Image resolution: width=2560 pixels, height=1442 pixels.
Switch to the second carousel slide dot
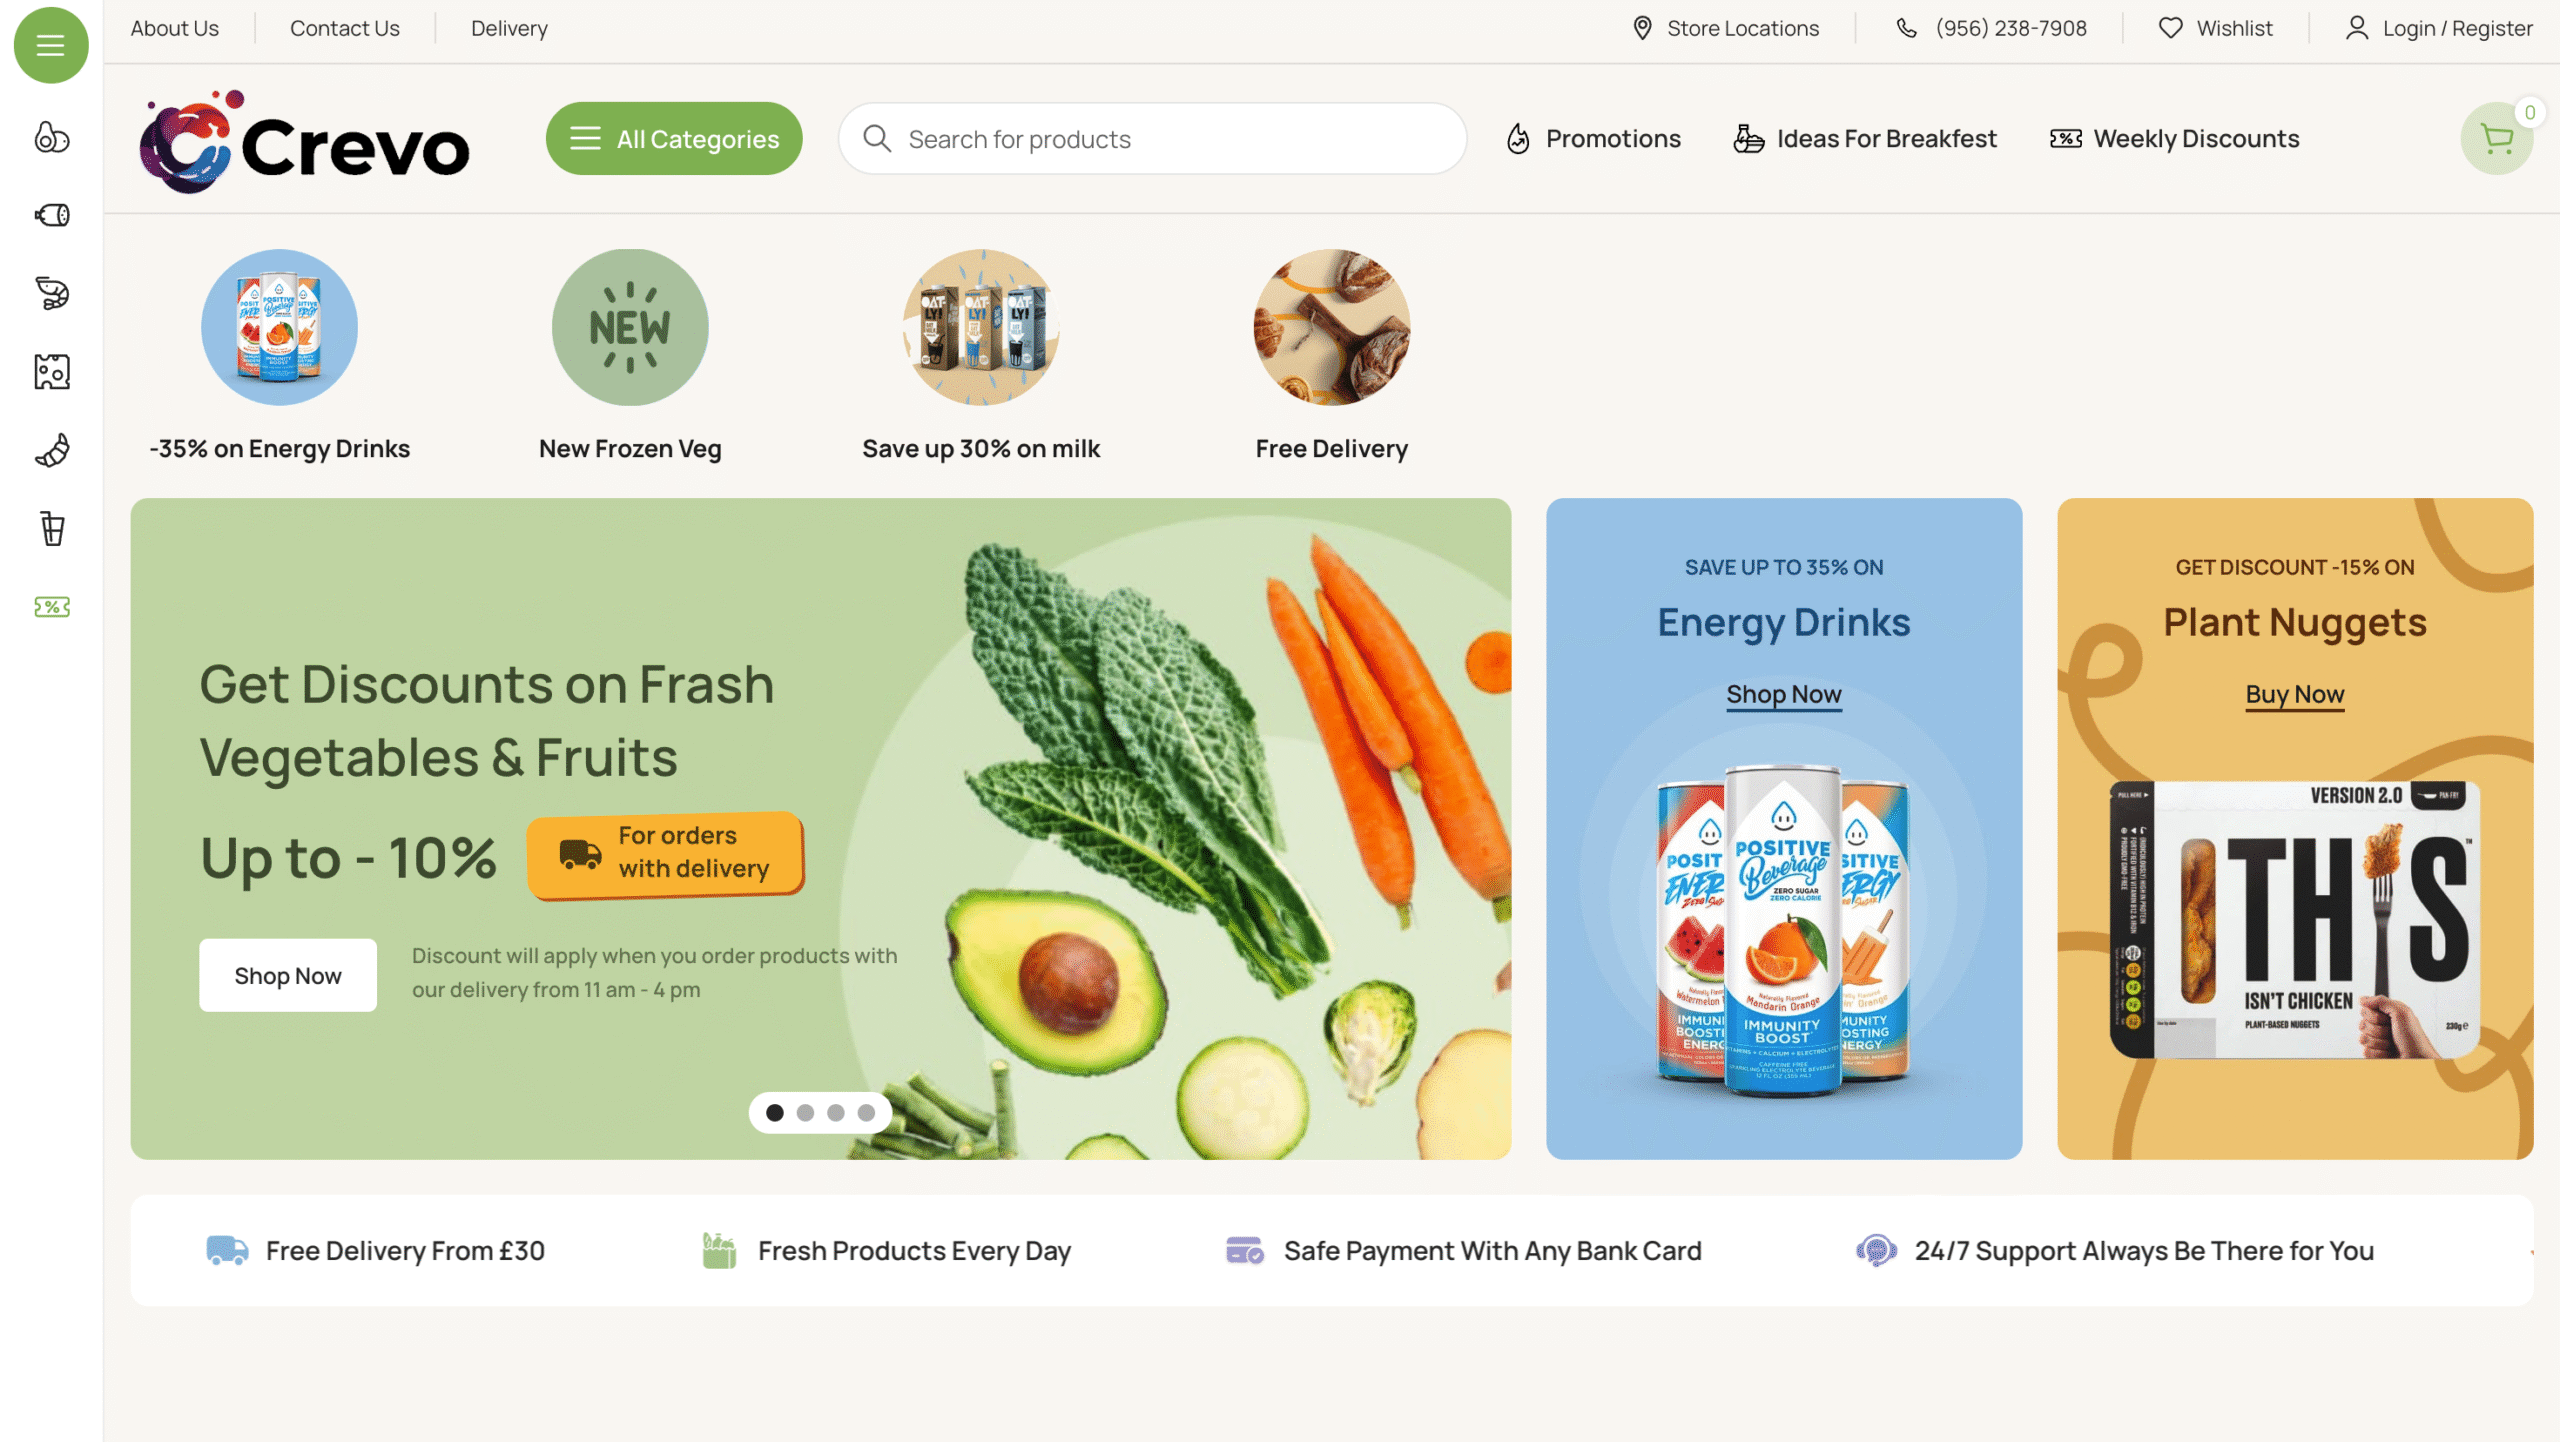point(805,1113)
